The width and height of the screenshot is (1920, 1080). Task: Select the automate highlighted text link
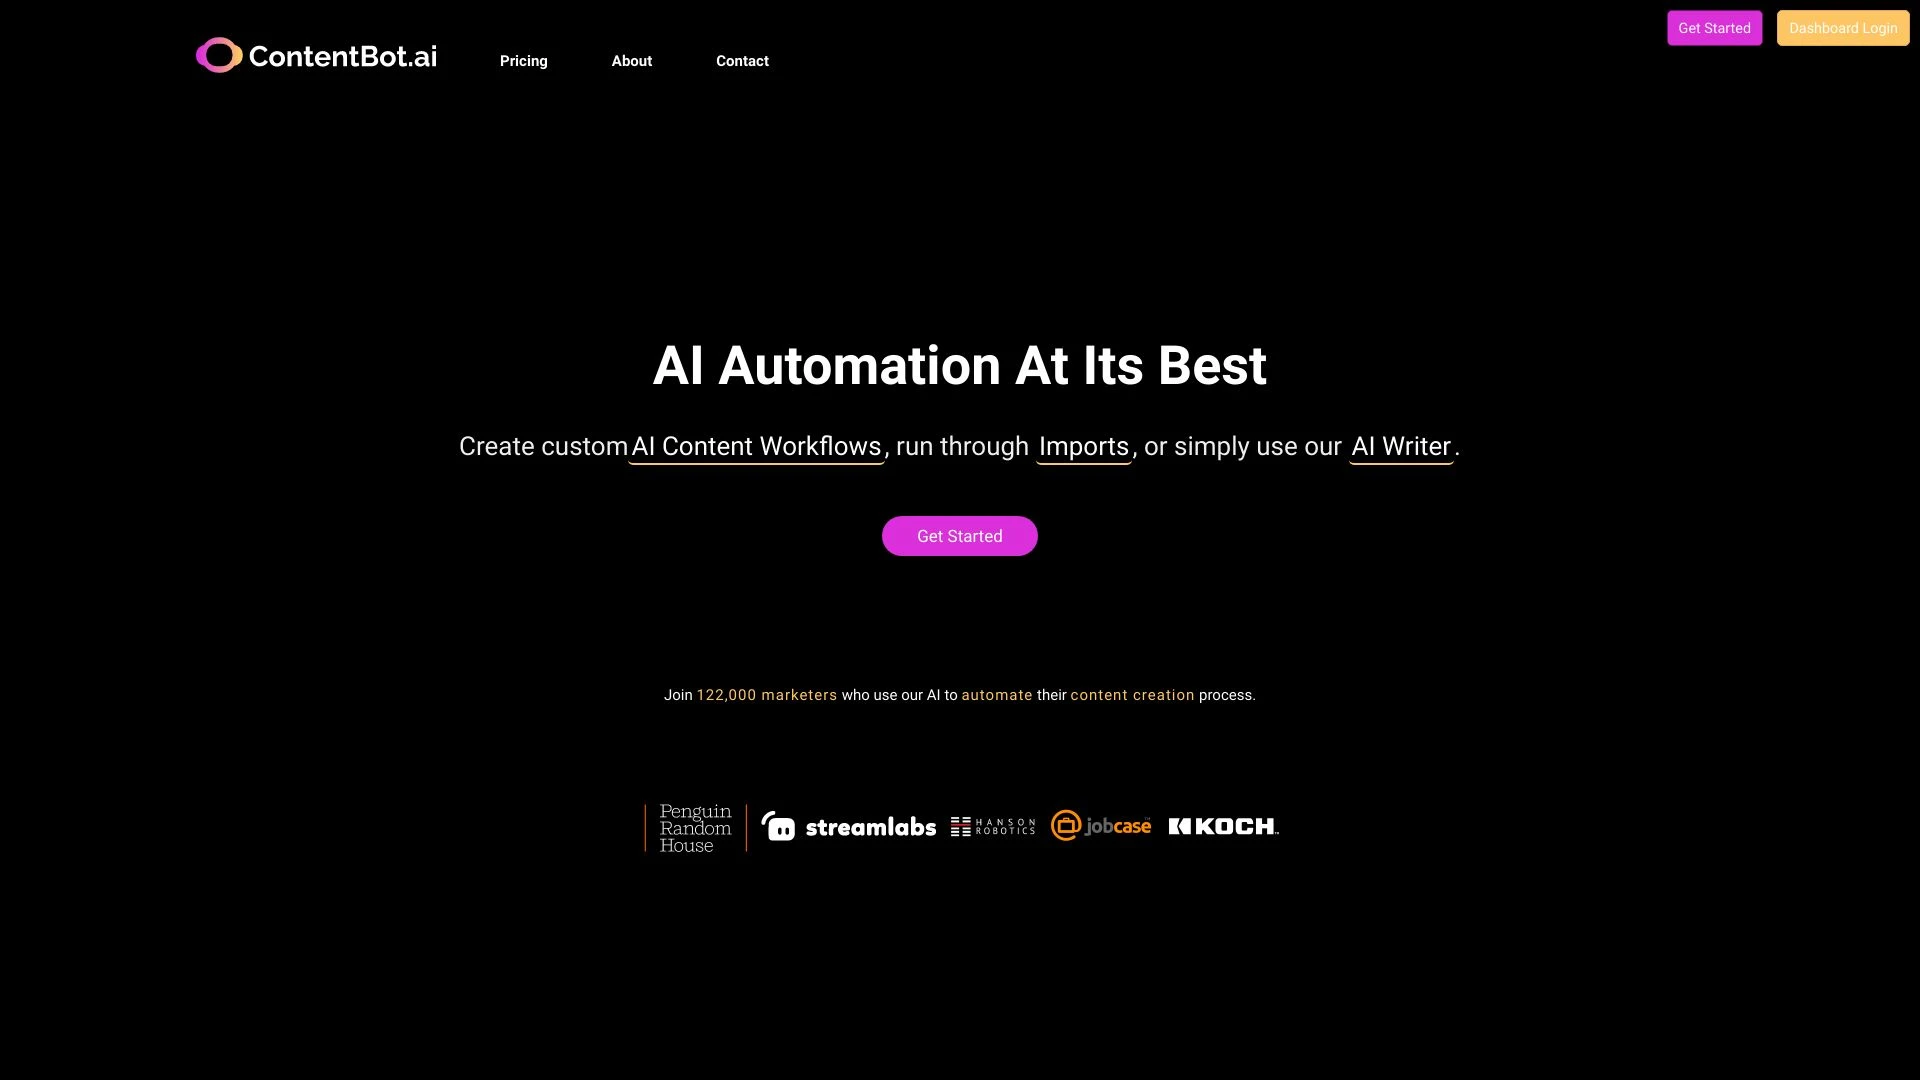[997, 695]
